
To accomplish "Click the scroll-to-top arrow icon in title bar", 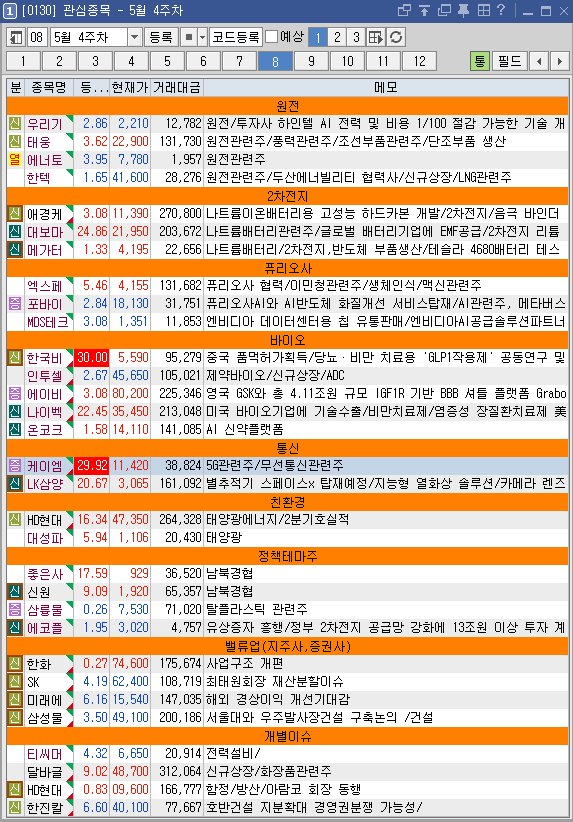I will (x=424, y=10).
